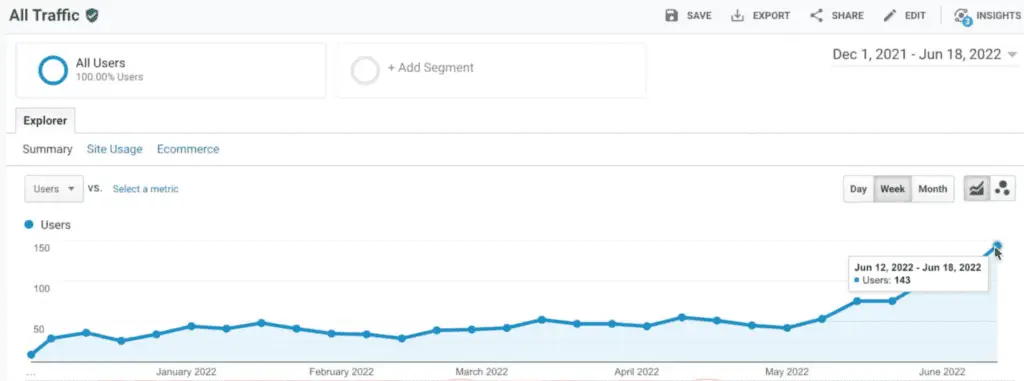Open the Users metric dropdown
The image size is (1024, 381).
coord(54,189)
